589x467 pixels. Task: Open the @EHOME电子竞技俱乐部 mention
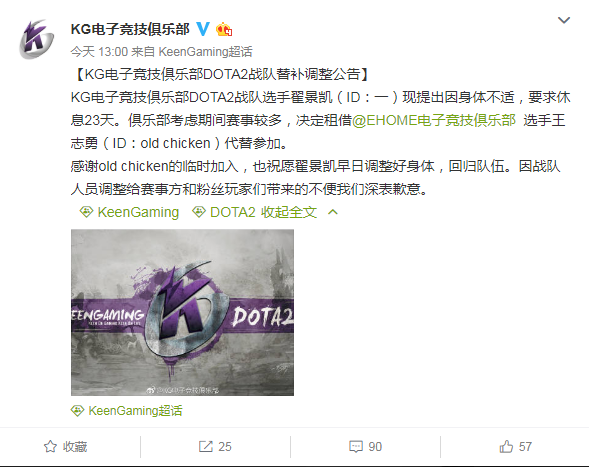coord(434,120)
